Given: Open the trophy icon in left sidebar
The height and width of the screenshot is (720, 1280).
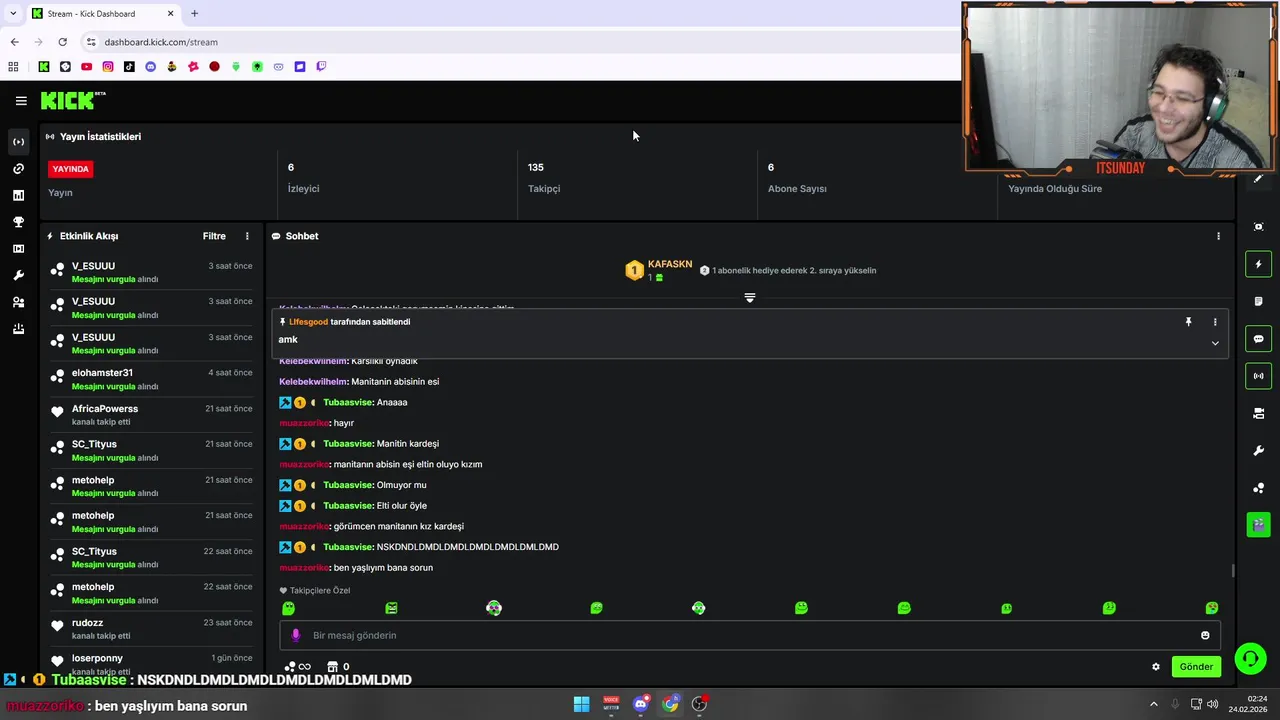Looking at the screenshot, I should point(18,222).
